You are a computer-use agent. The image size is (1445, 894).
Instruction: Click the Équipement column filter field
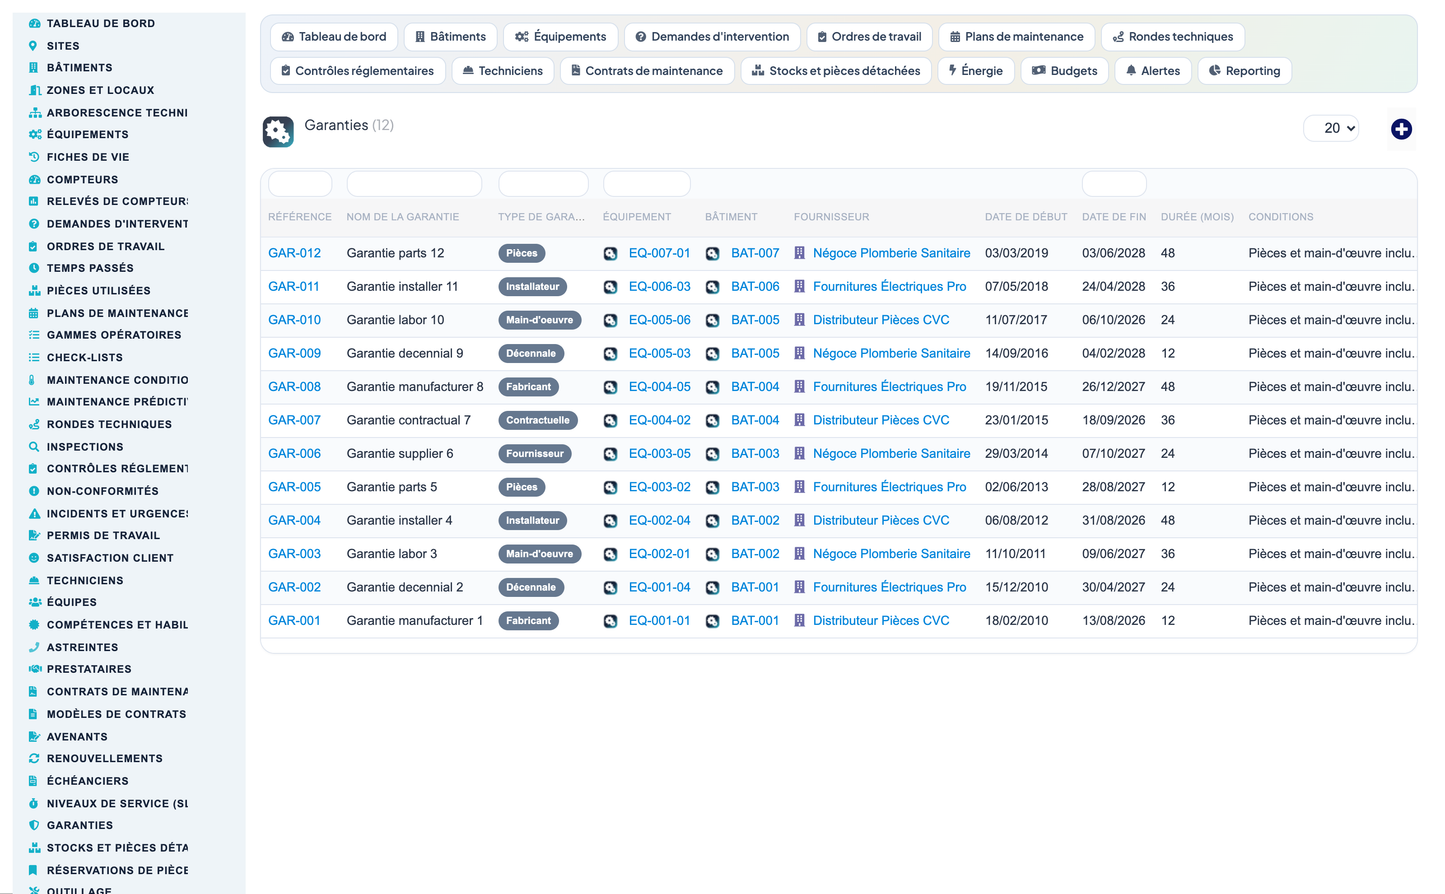(646, 184)
